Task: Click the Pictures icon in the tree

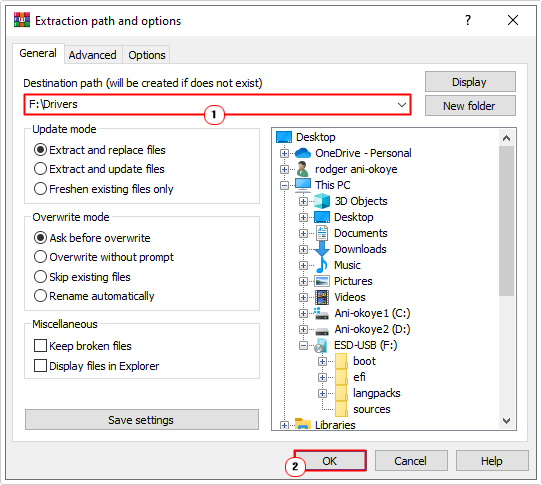Action: click(322, 281)
